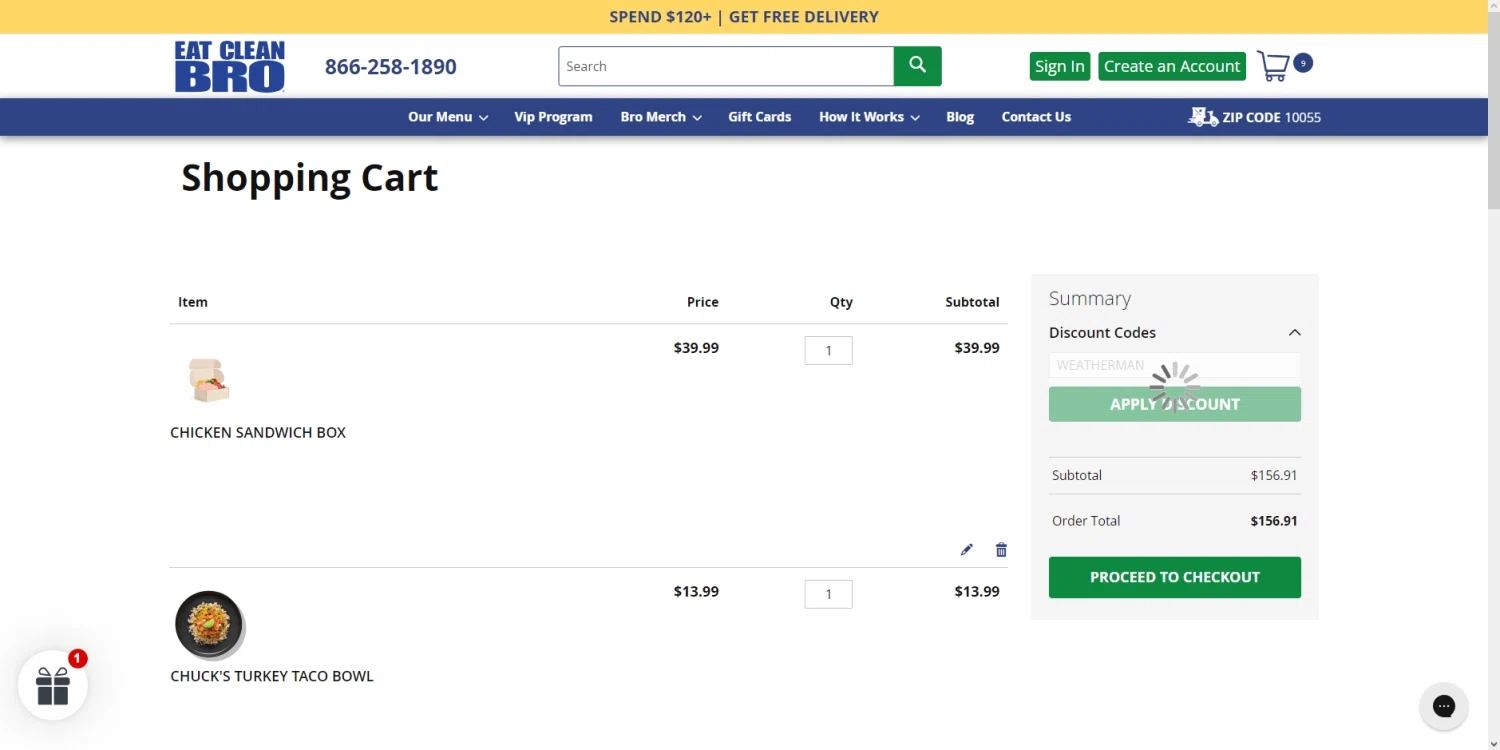Screen dimensions: 1500x750
Task: Click the $13.99 subtotal for Turkey Taco Bowl
Action: [x=977, y=592]
